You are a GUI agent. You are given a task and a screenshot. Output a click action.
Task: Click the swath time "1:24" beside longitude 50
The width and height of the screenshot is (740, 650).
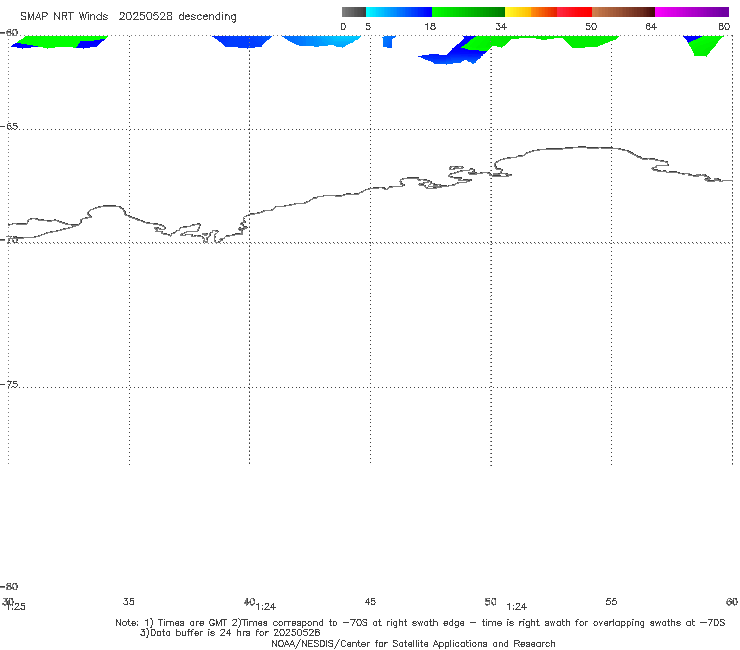pos(516,607)
